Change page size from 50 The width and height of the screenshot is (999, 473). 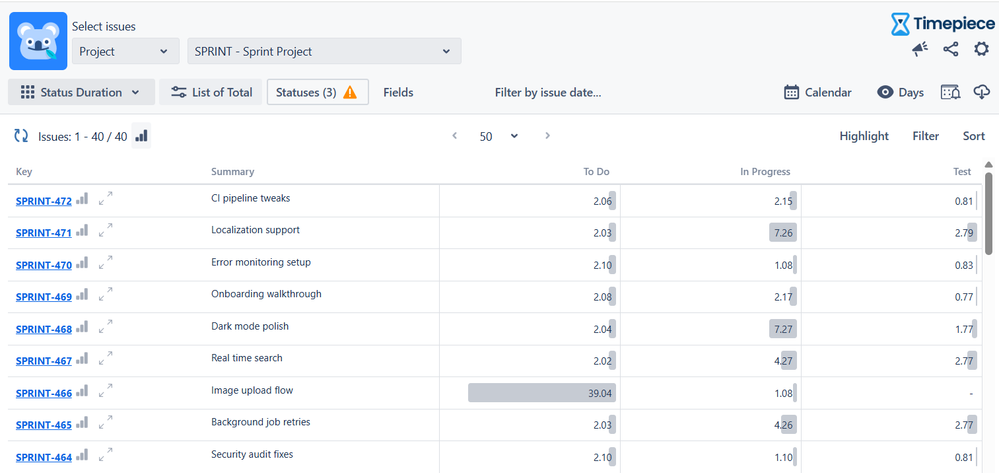pos(498,136)
